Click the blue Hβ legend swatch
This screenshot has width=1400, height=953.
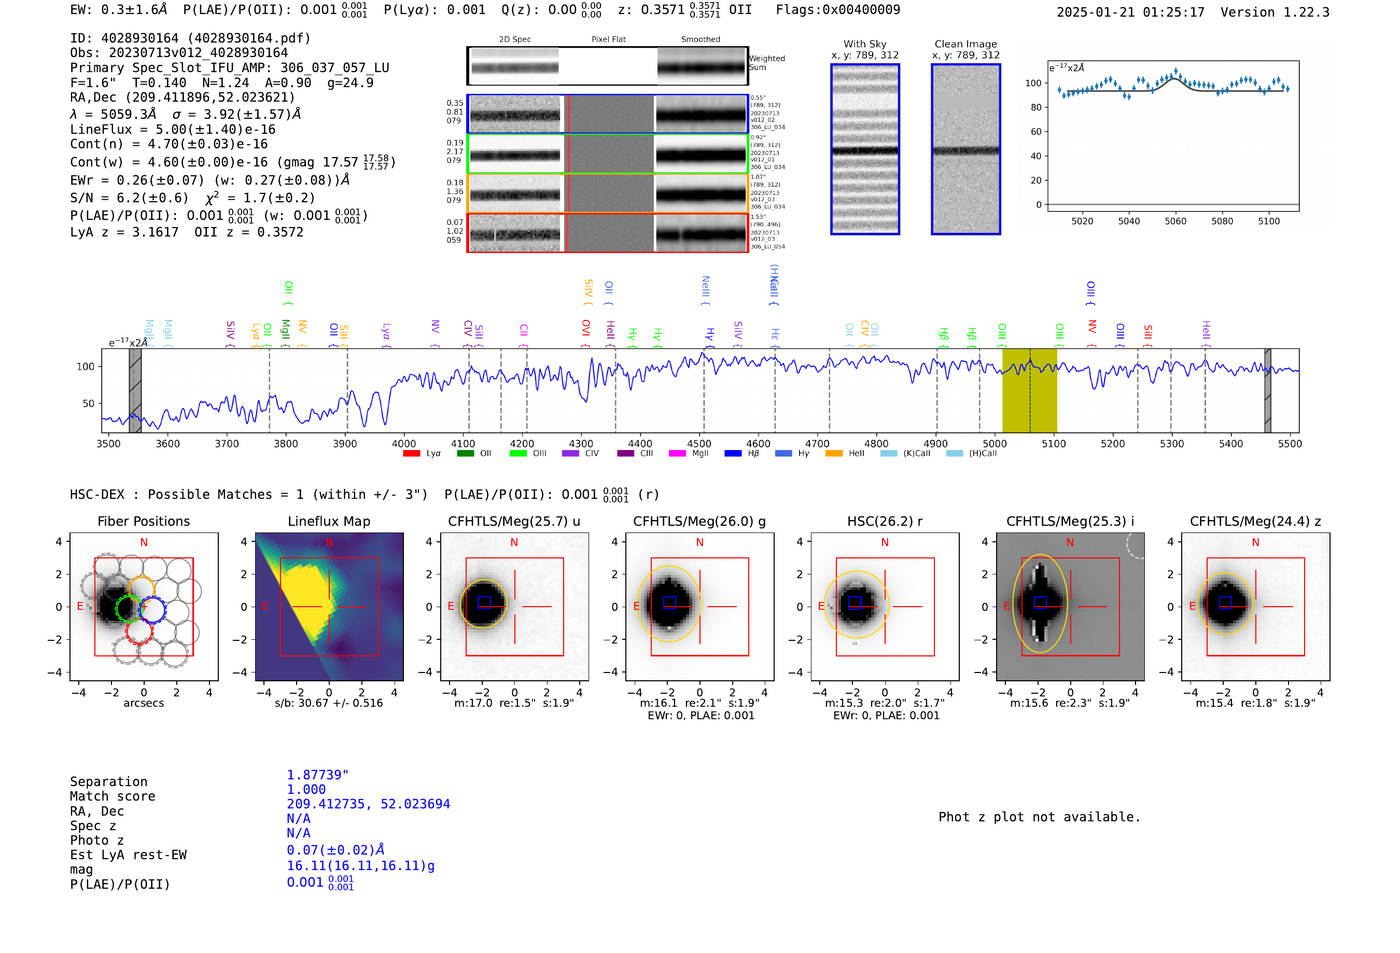point(733,453)
